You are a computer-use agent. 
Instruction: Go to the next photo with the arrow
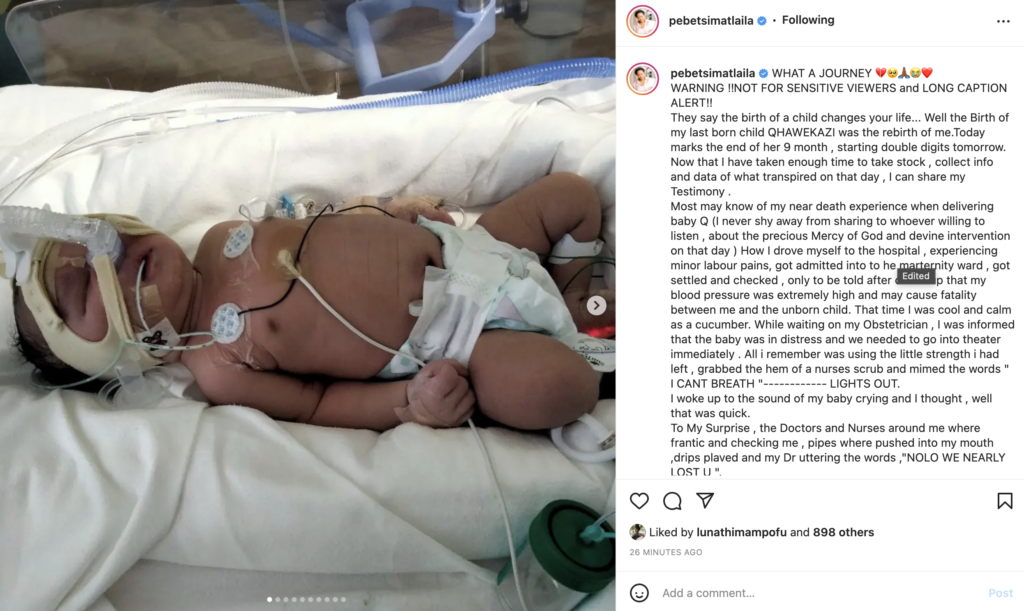click(x=596, y=306)
